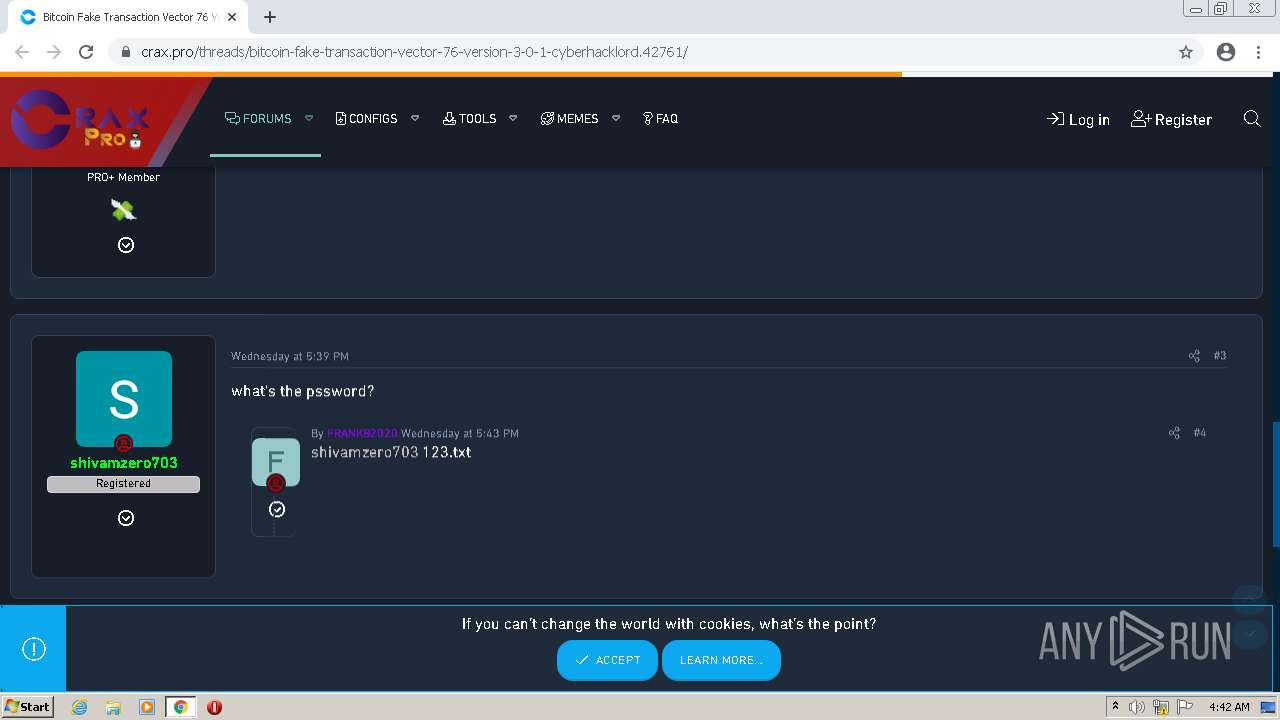Click the address bar URL
This screenshot has height=720, width=1280.
pos(414,52)
